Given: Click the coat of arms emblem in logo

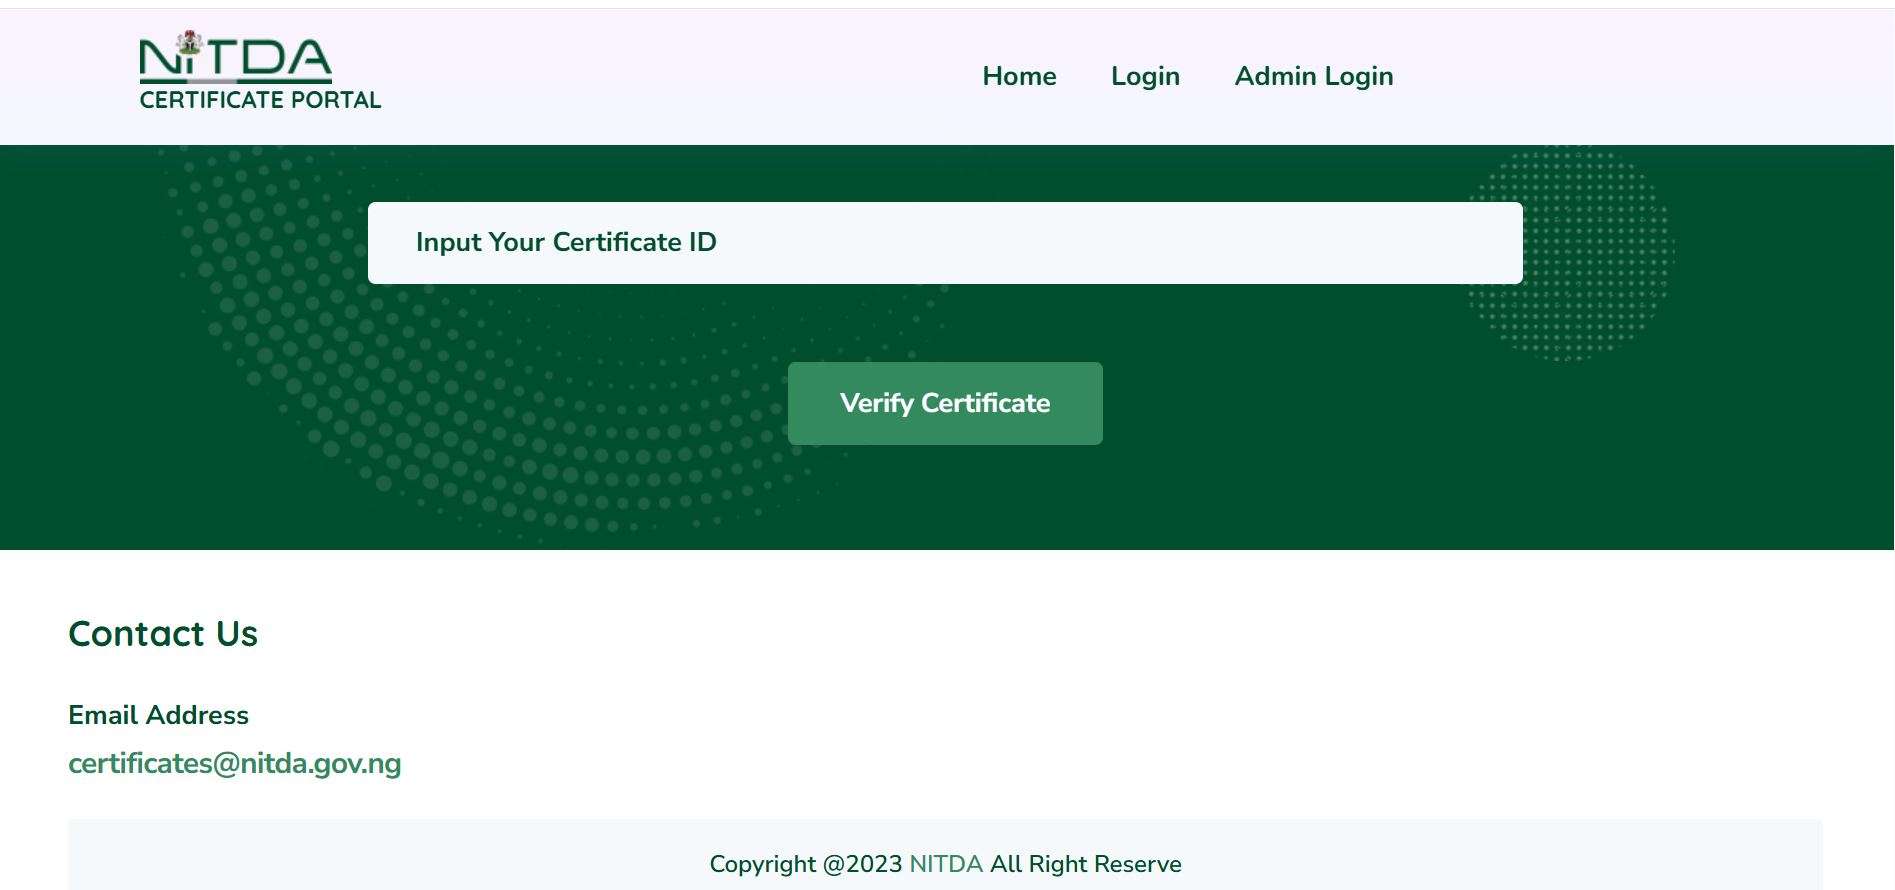Looking at the screenshot, I should coord(188,43).
